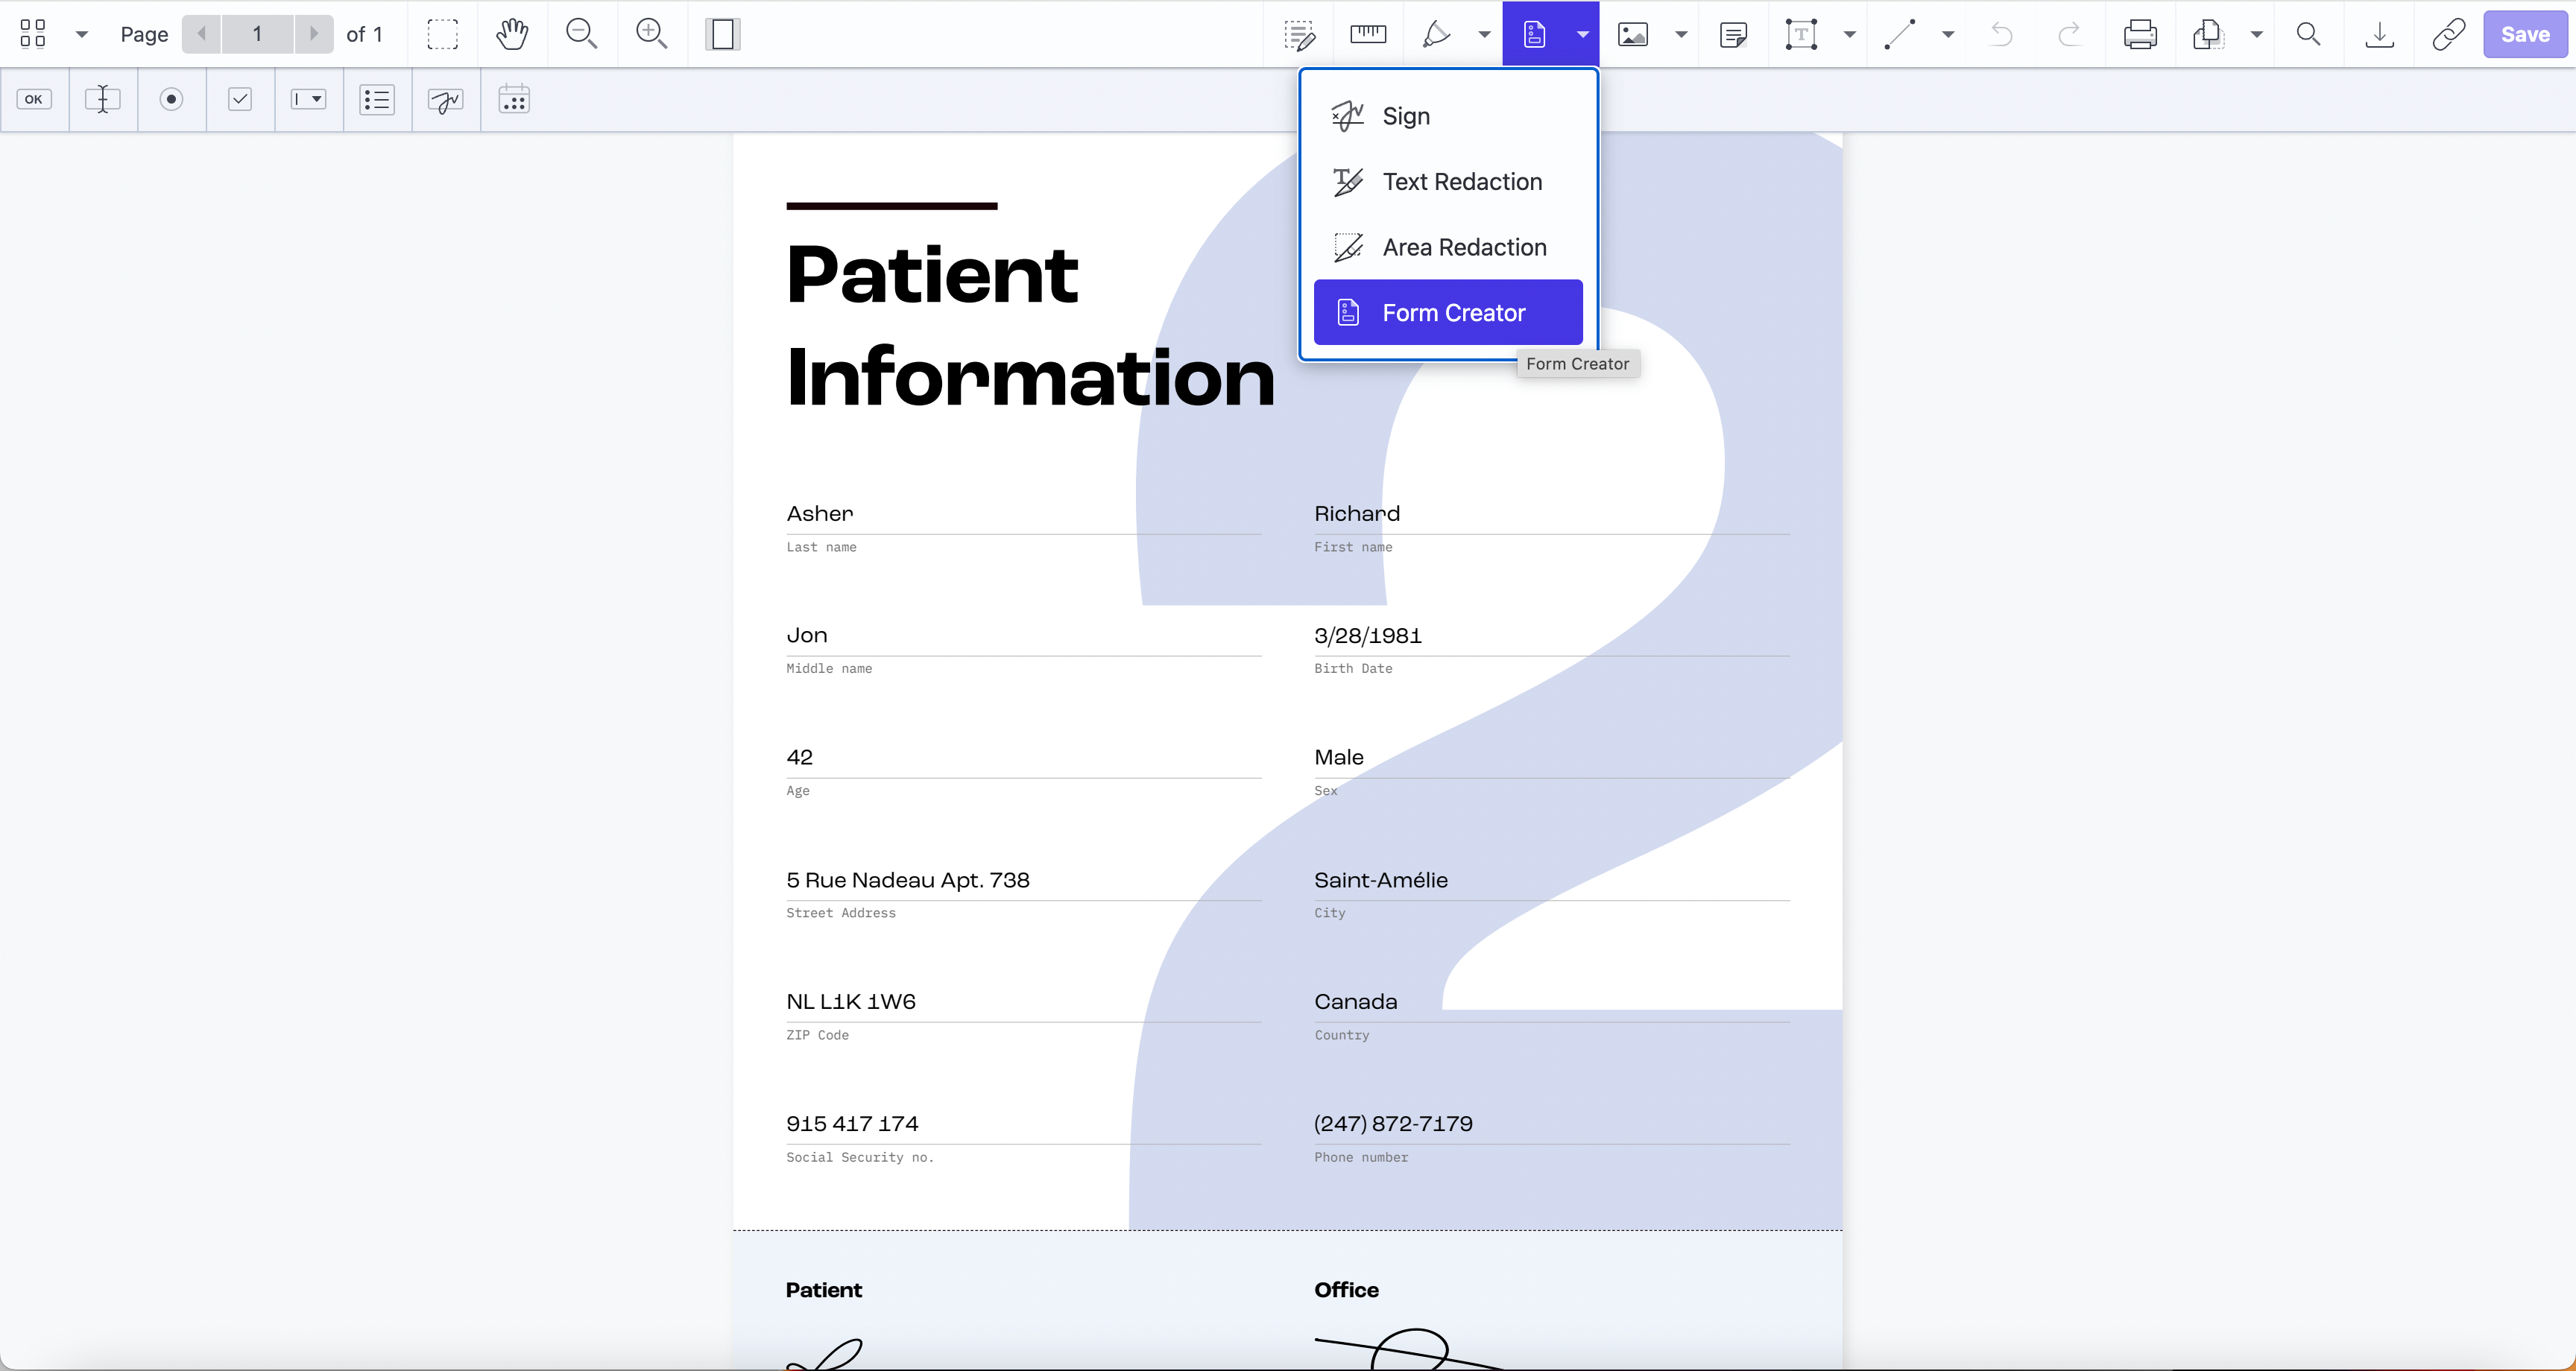Click the download document icon

click(x=2380, y=34)
